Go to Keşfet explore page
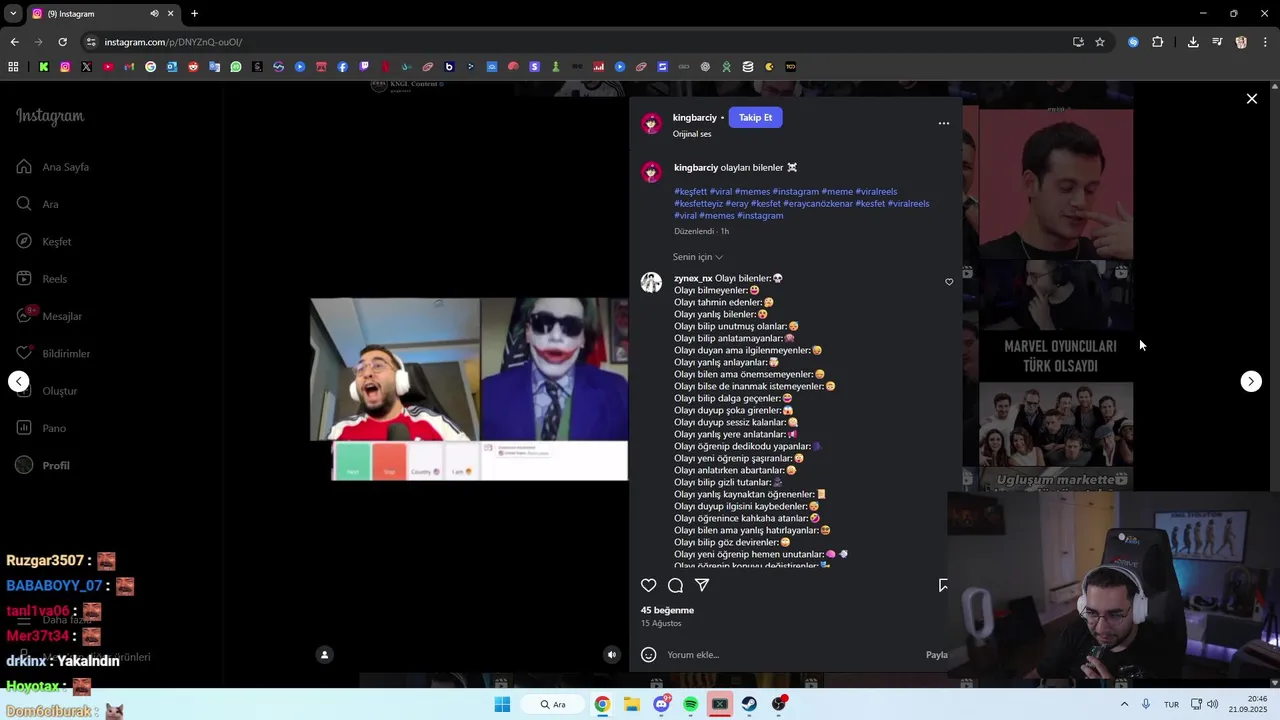The height and width of the screenshot is (720, 1280). coord(44,241)
